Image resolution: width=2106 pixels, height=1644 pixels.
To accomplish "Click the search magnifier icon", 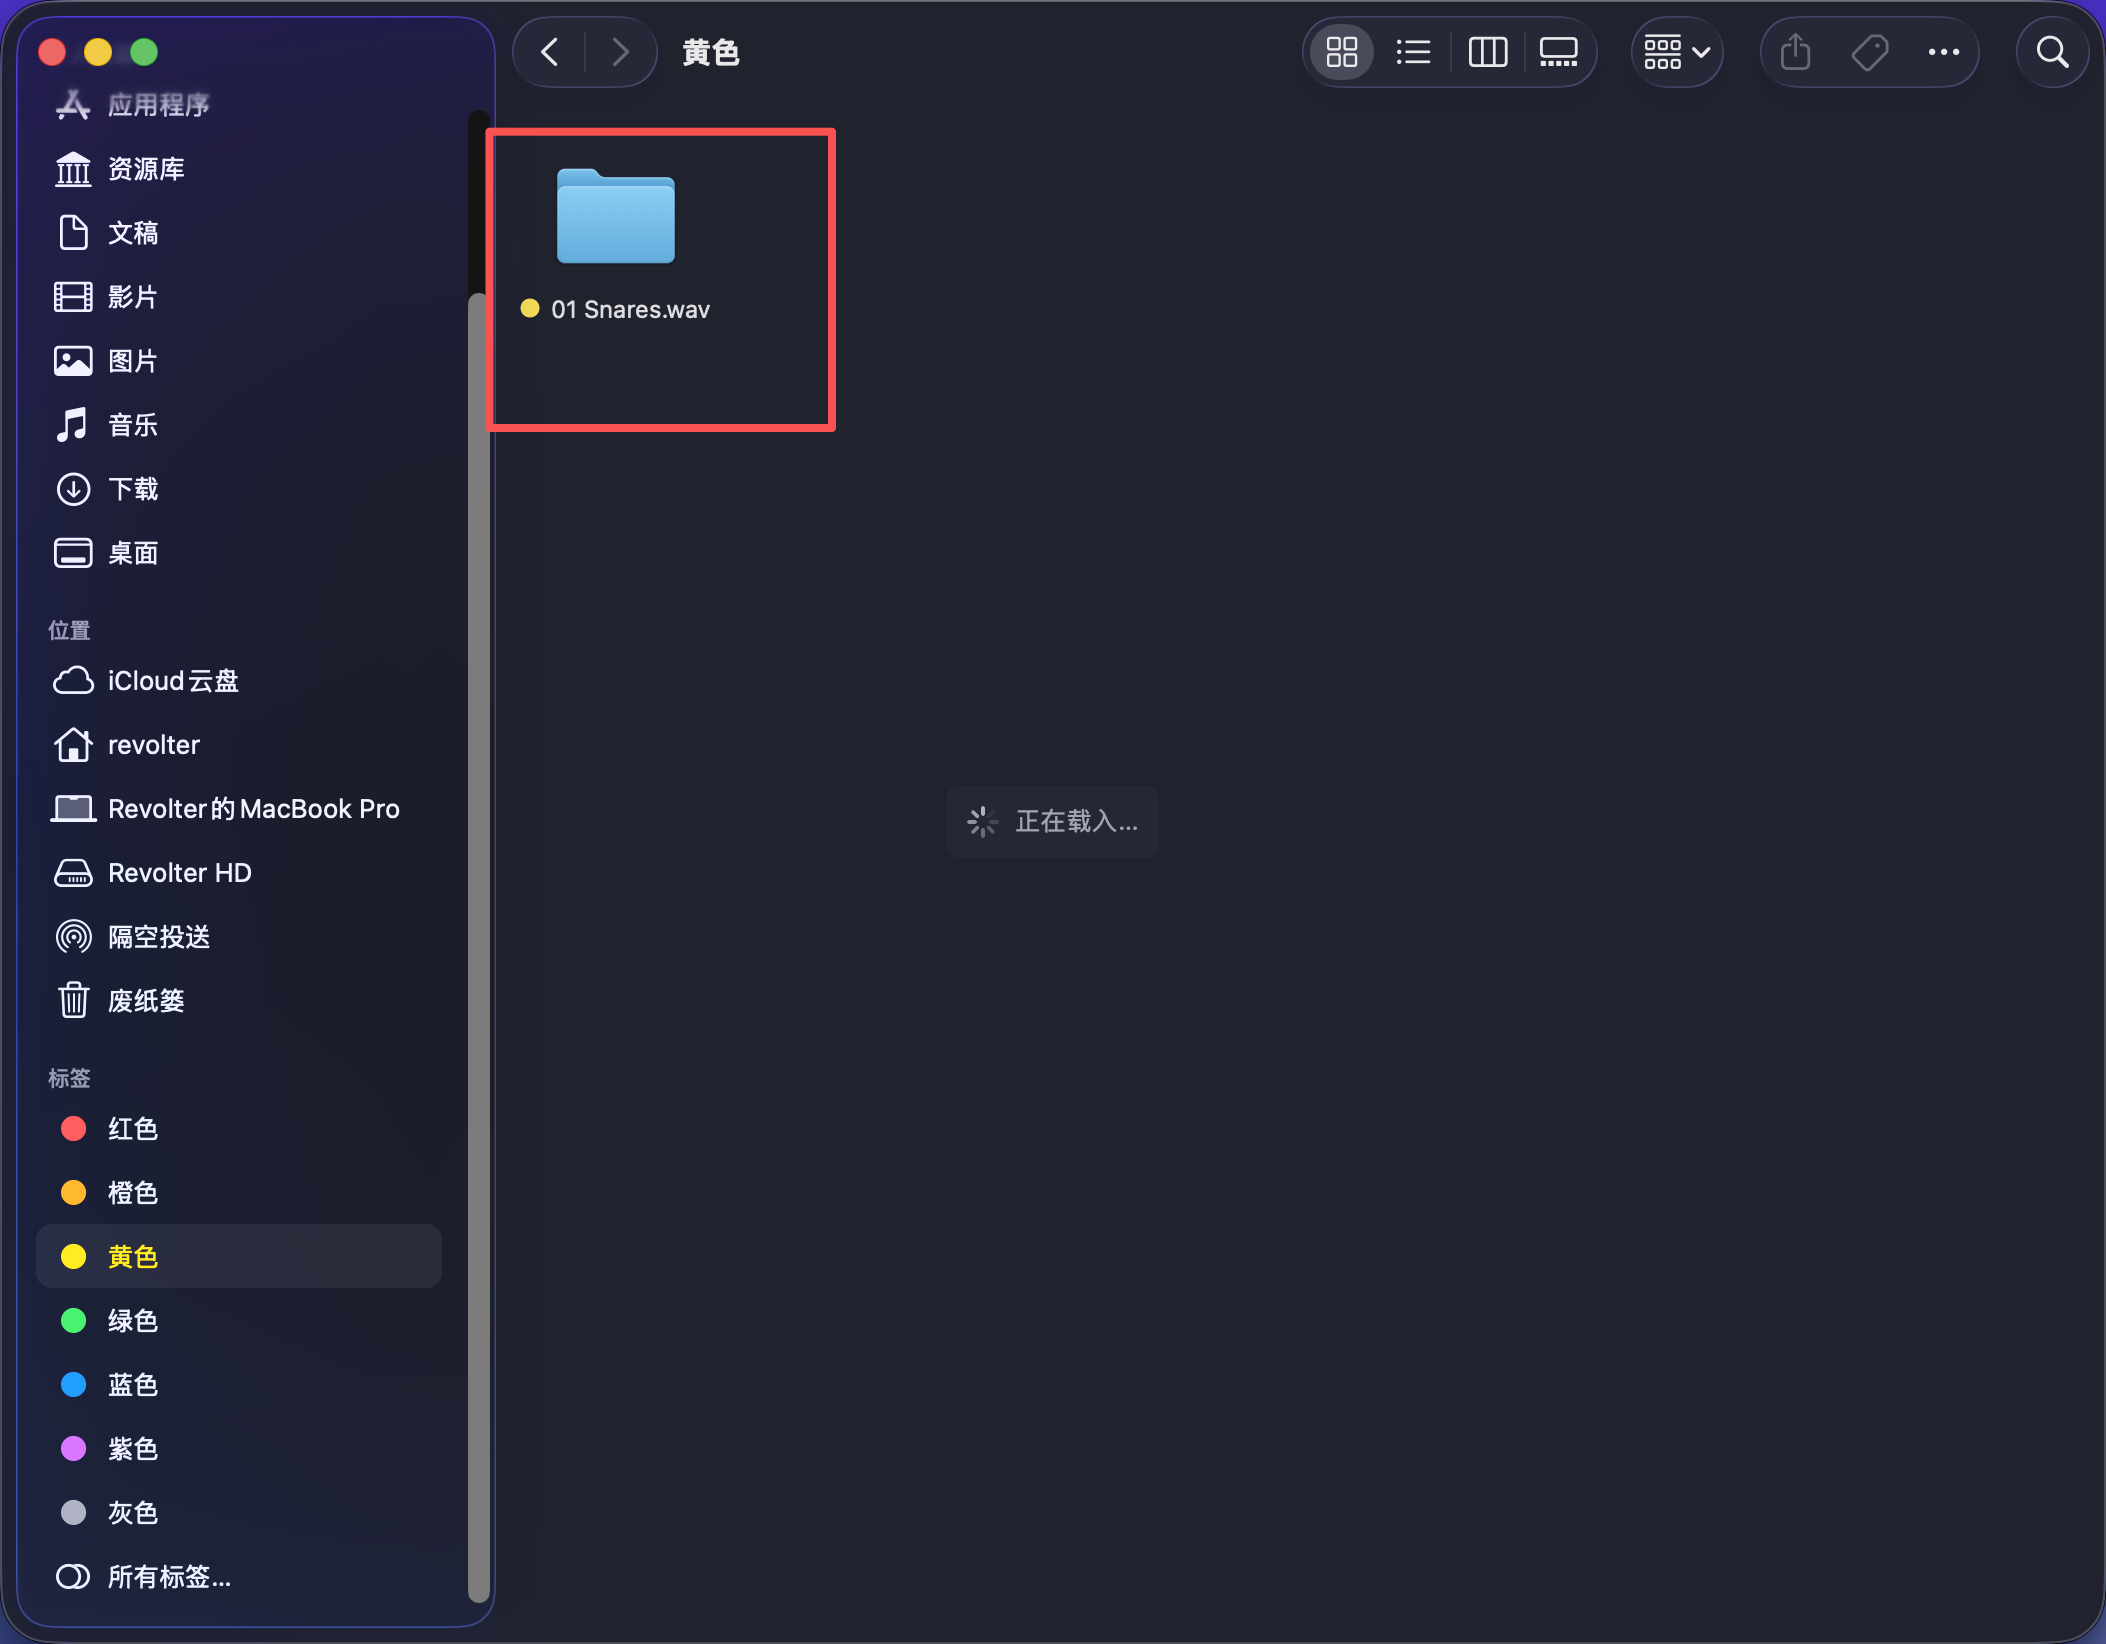I will (x=2052, y=52).
